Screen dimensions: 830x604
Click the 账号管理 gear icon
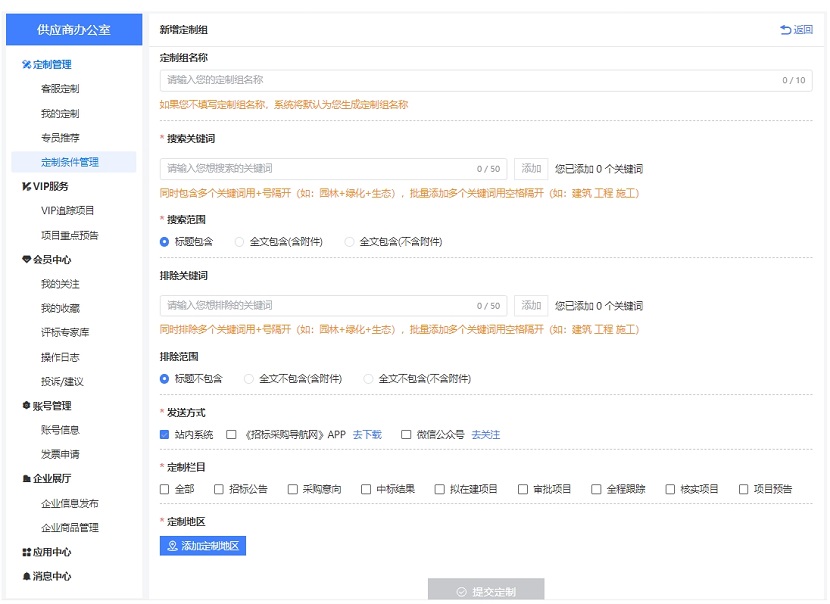pyautogui.click(x=26, y=405)
